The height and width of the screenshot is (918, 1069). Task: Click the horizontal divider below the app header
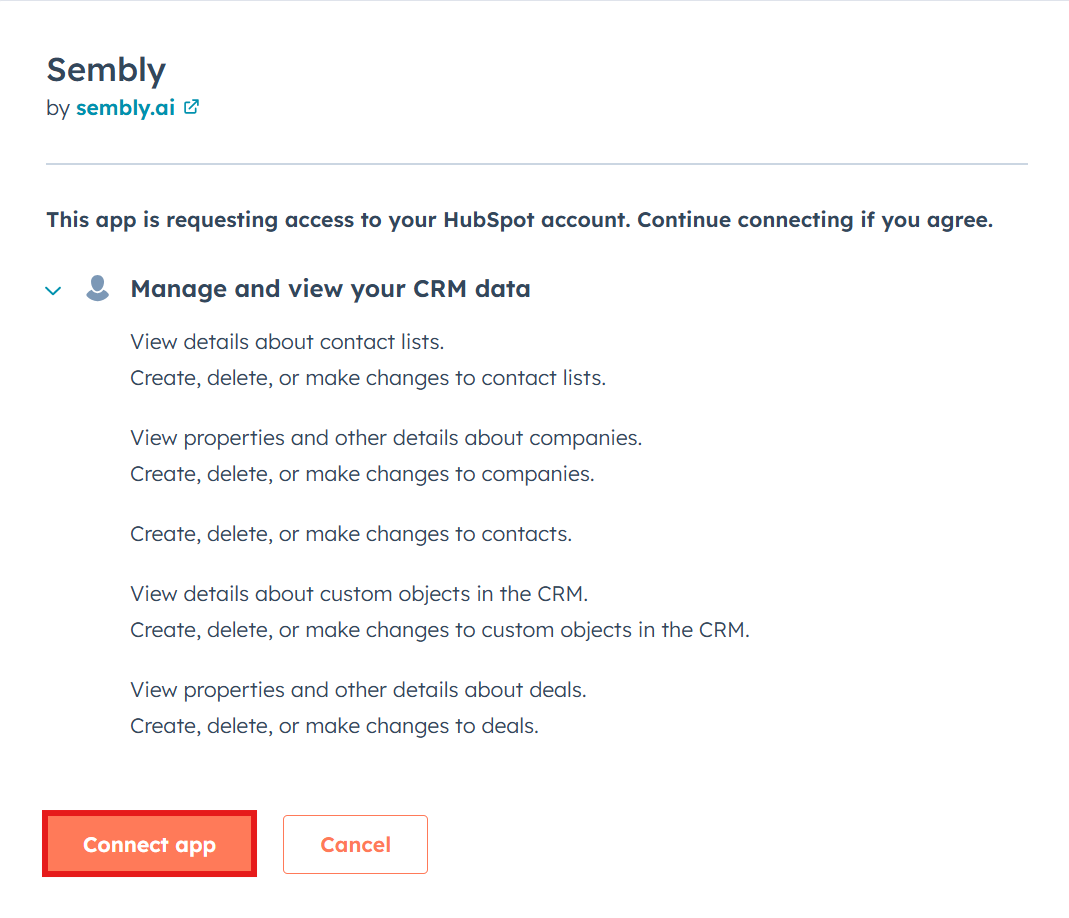tap(536, 163)
